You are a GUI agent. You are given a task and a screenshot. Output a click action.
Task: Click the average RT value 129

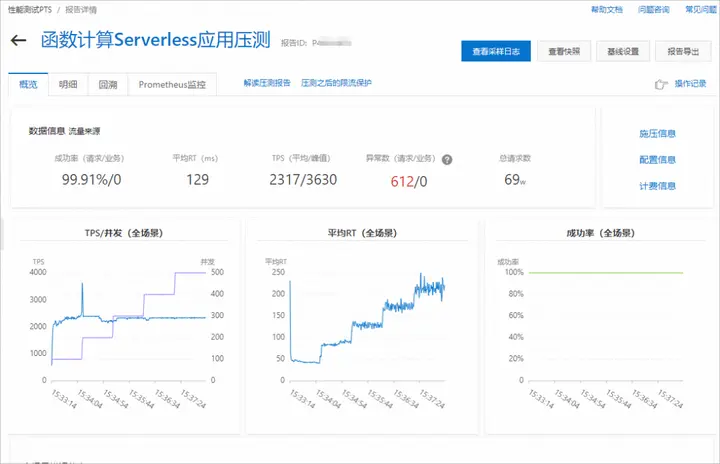click(197, 180)
